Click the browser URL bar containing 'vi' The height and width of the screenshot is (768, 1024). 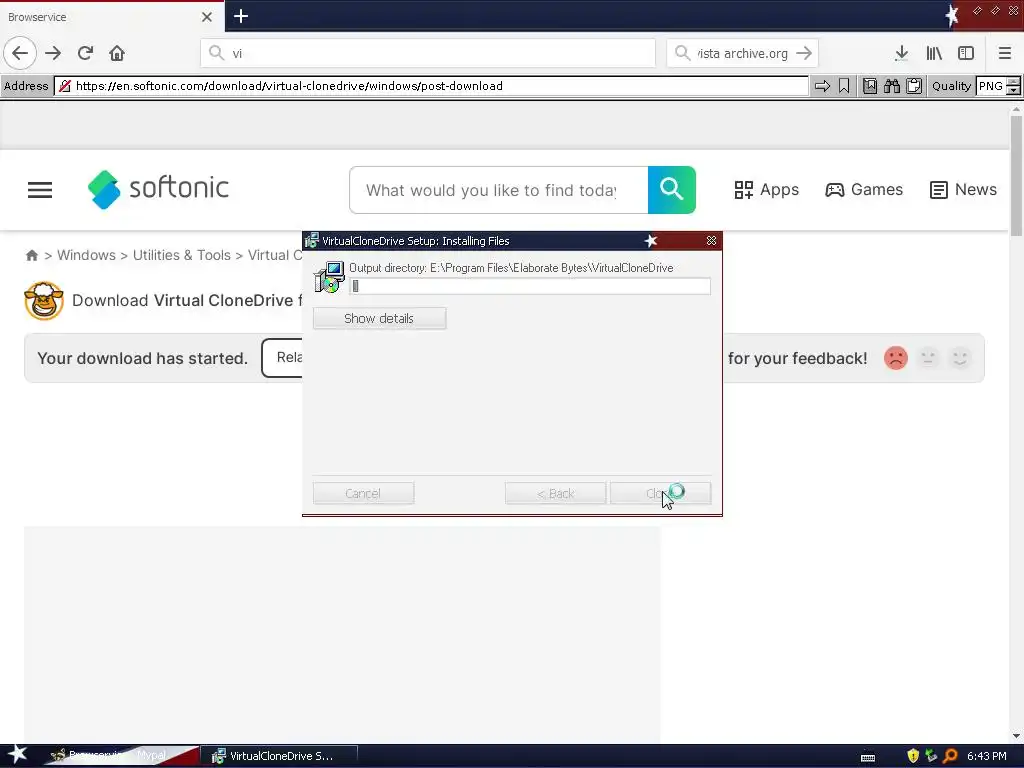(428, 53)
